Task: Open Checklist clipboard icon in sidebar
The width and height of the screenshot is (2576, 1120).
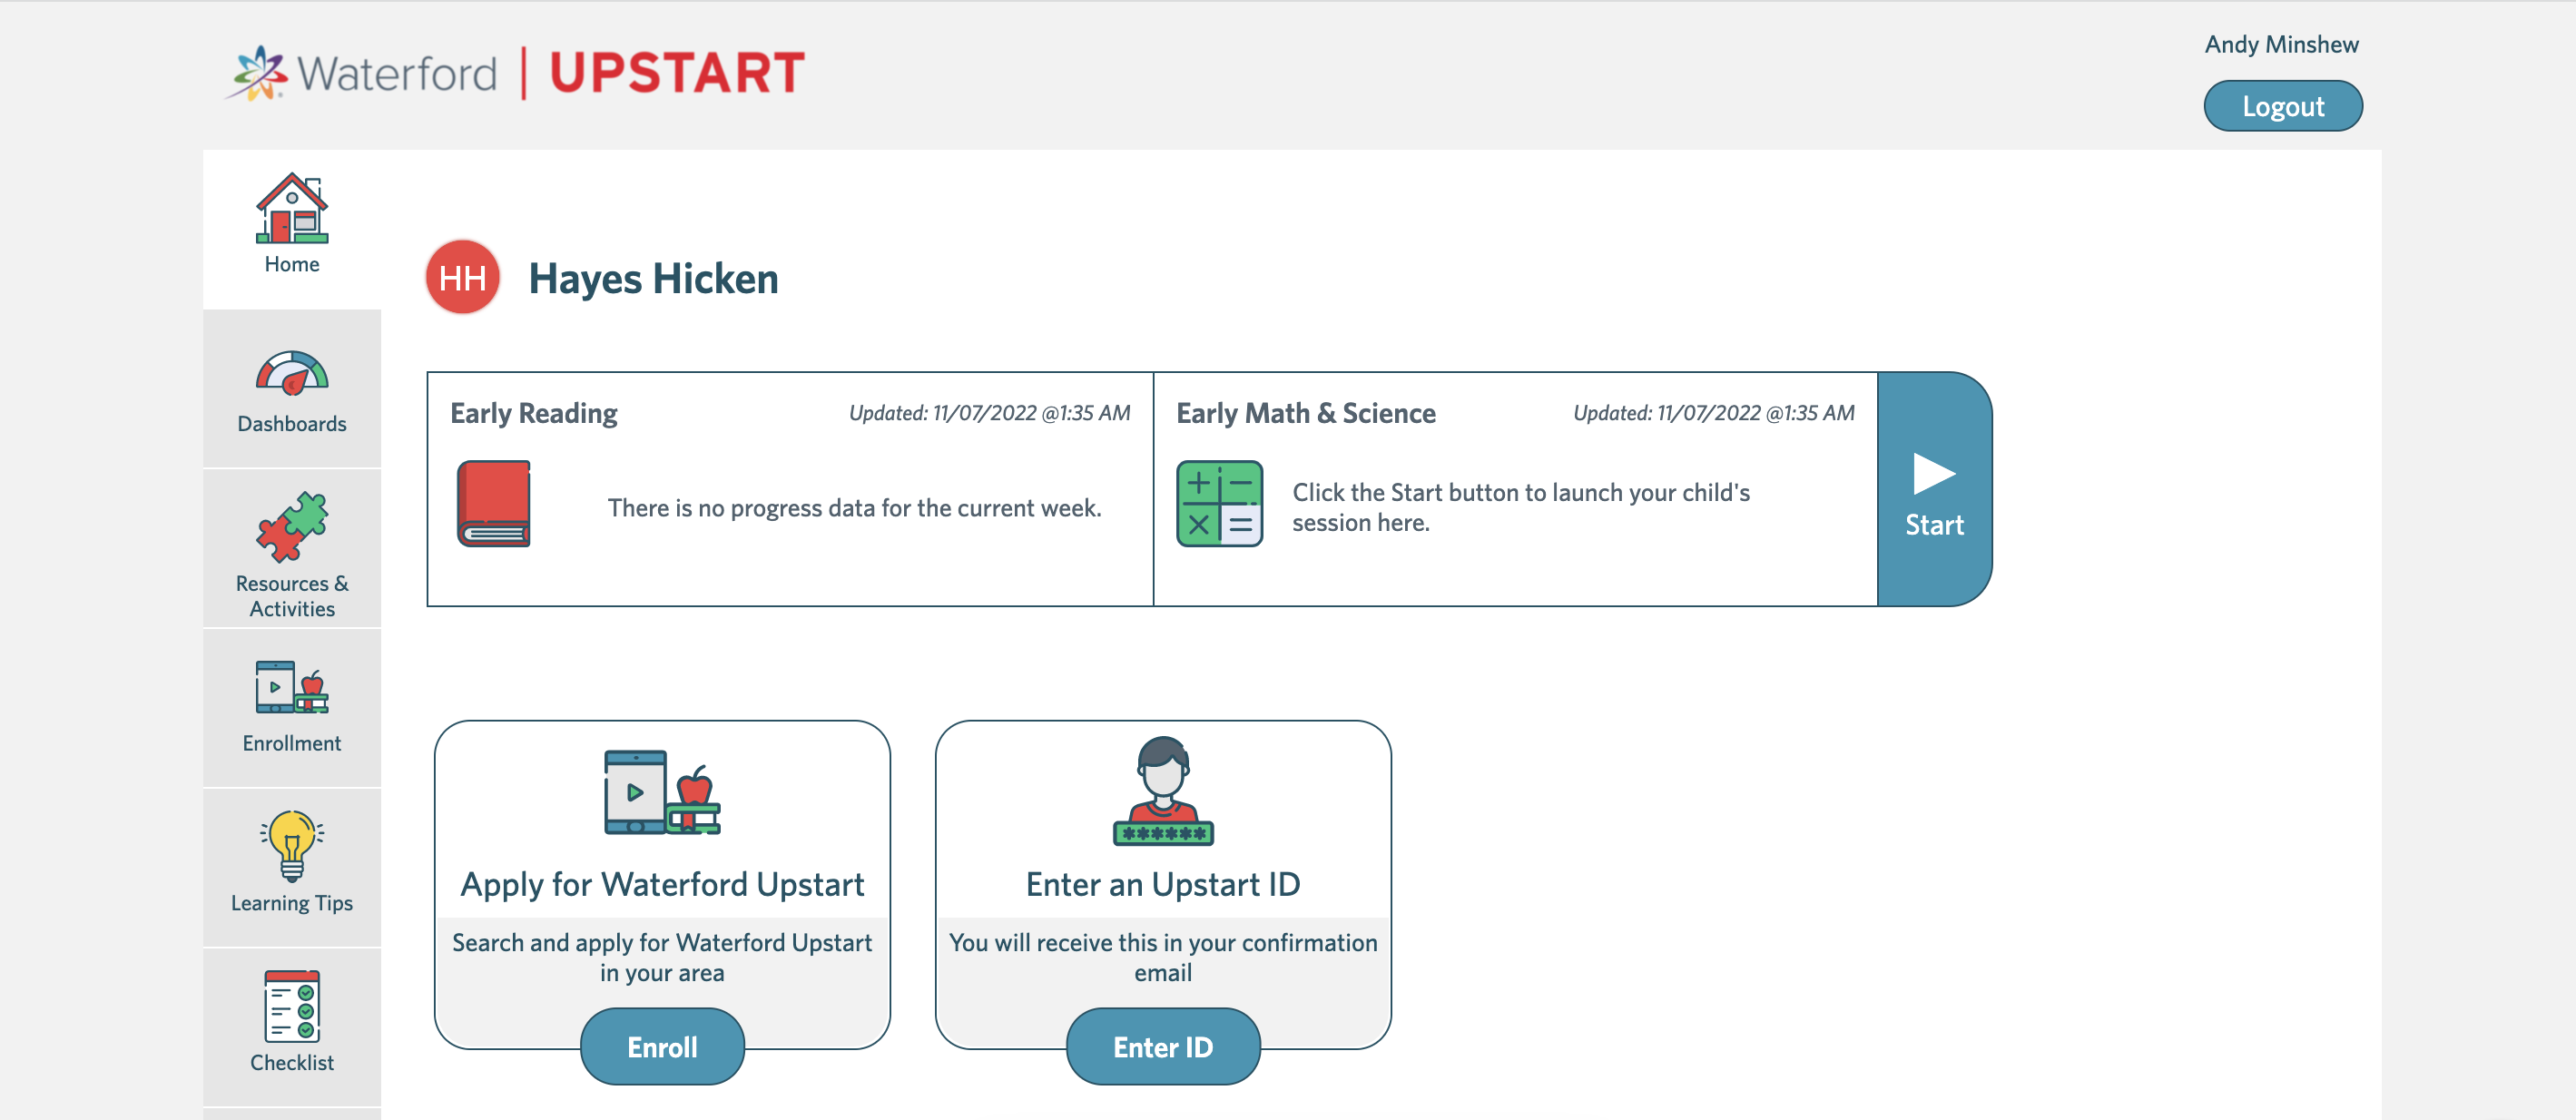Action: [x=292, y=1006]
